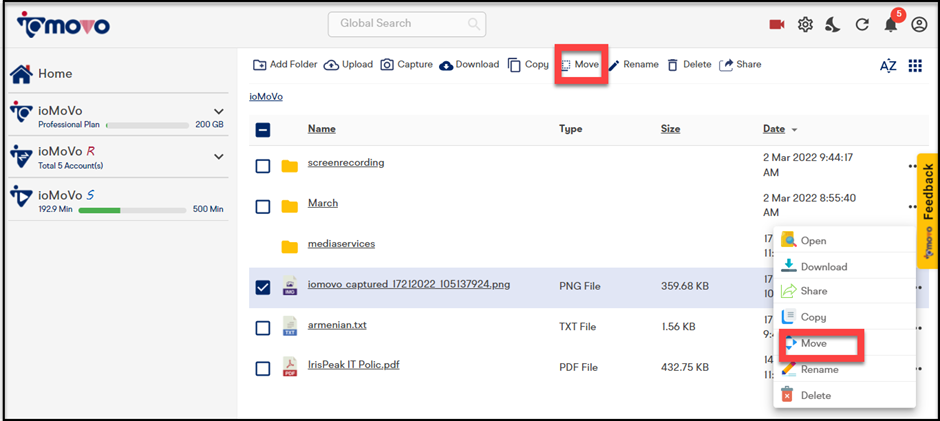
Task: Choose Open in context menu
Action: point(844,240)
